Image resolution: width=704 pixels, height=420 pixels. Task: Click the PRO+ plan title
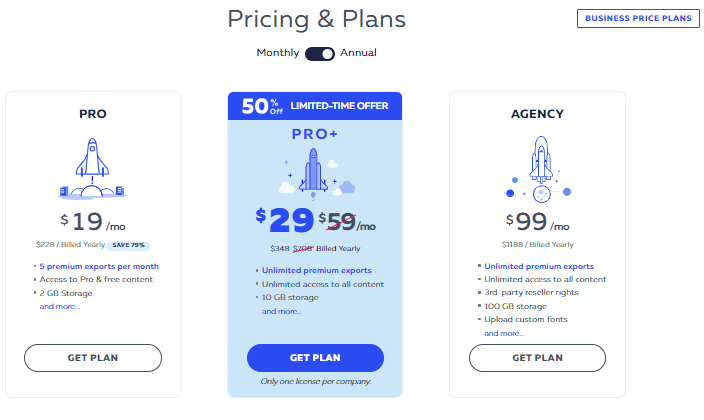pos(315,134)
